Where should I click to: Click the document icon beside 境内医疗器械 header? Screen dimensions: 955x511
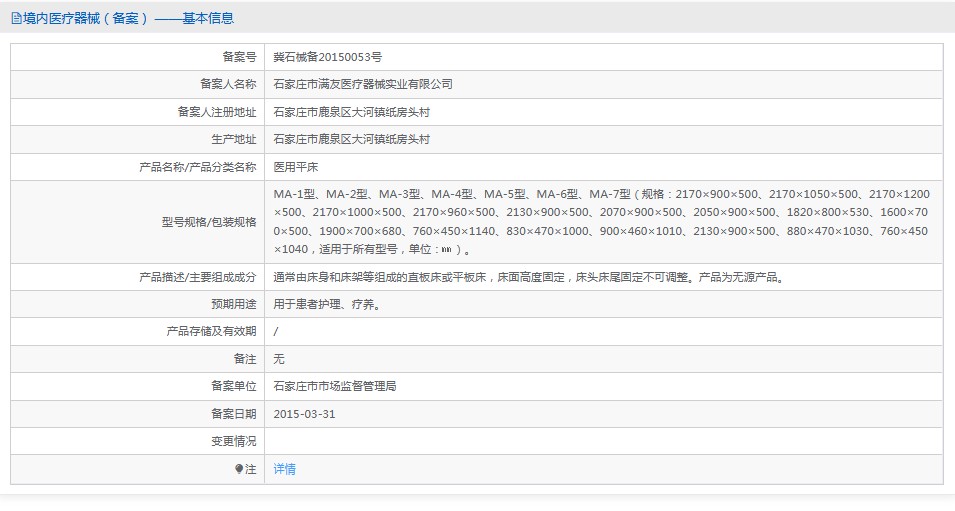pyautogui.click(x=16, y=19)
